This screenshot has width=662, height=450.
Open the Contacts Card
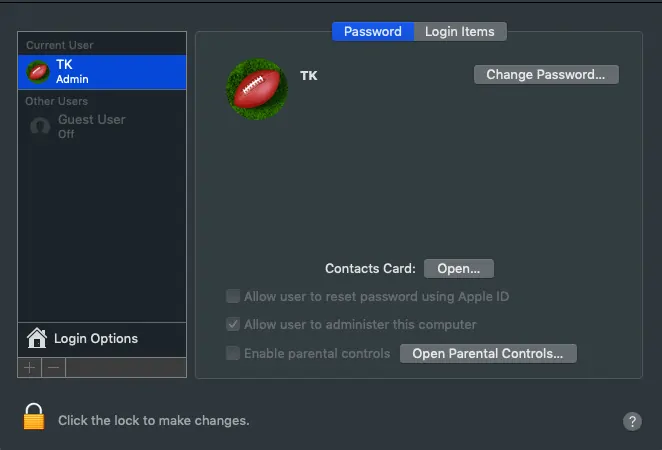[459, 268]
